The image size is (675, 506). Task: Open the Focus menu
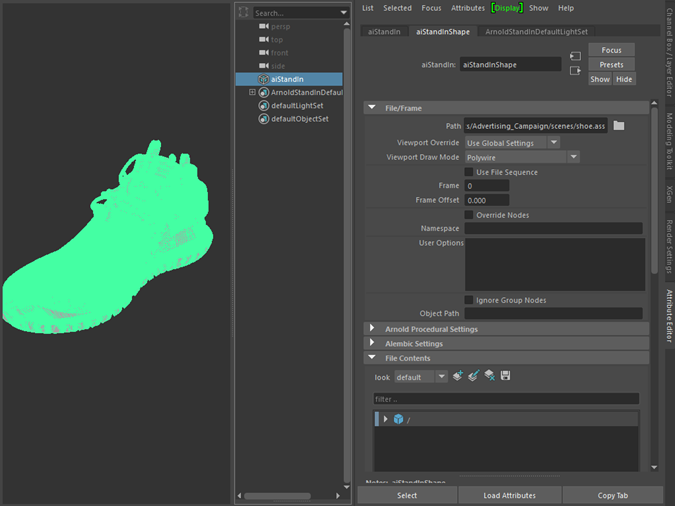click(431, 8)
